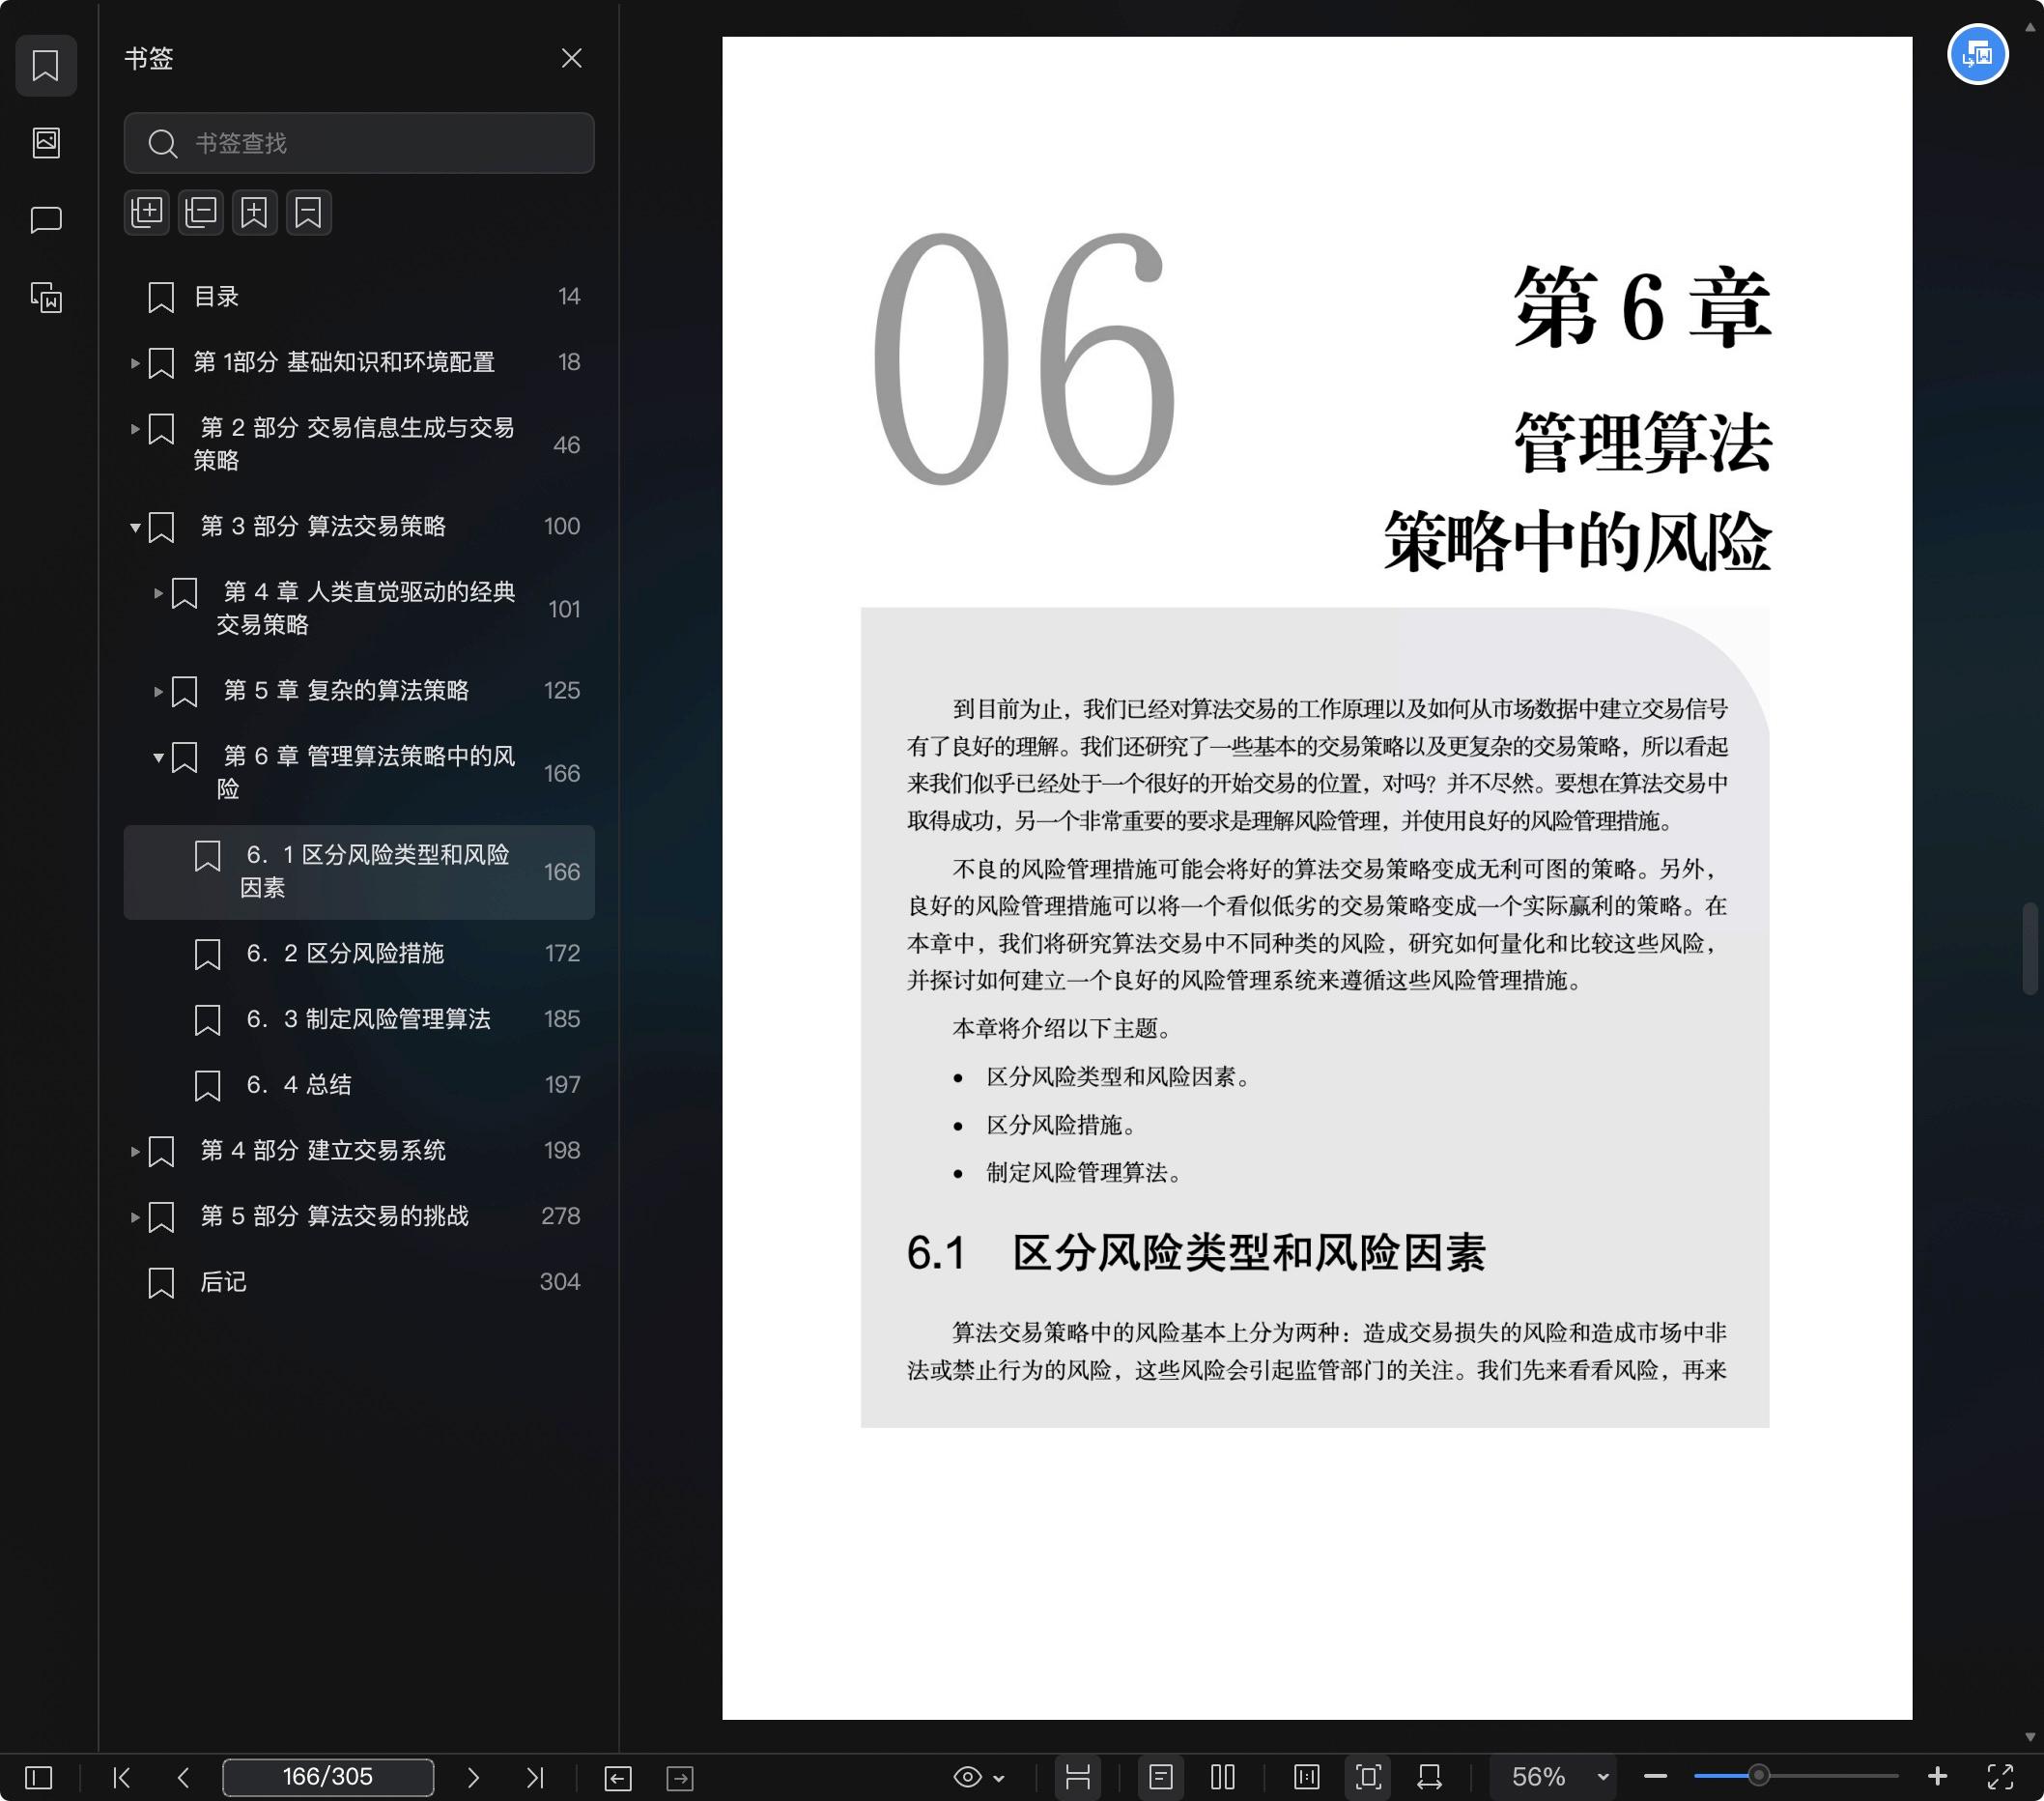This screenshot has height=1801, width=2044.
Task: Expand 第 5 章 复杂的算法策略
Action: click(158, 691)
